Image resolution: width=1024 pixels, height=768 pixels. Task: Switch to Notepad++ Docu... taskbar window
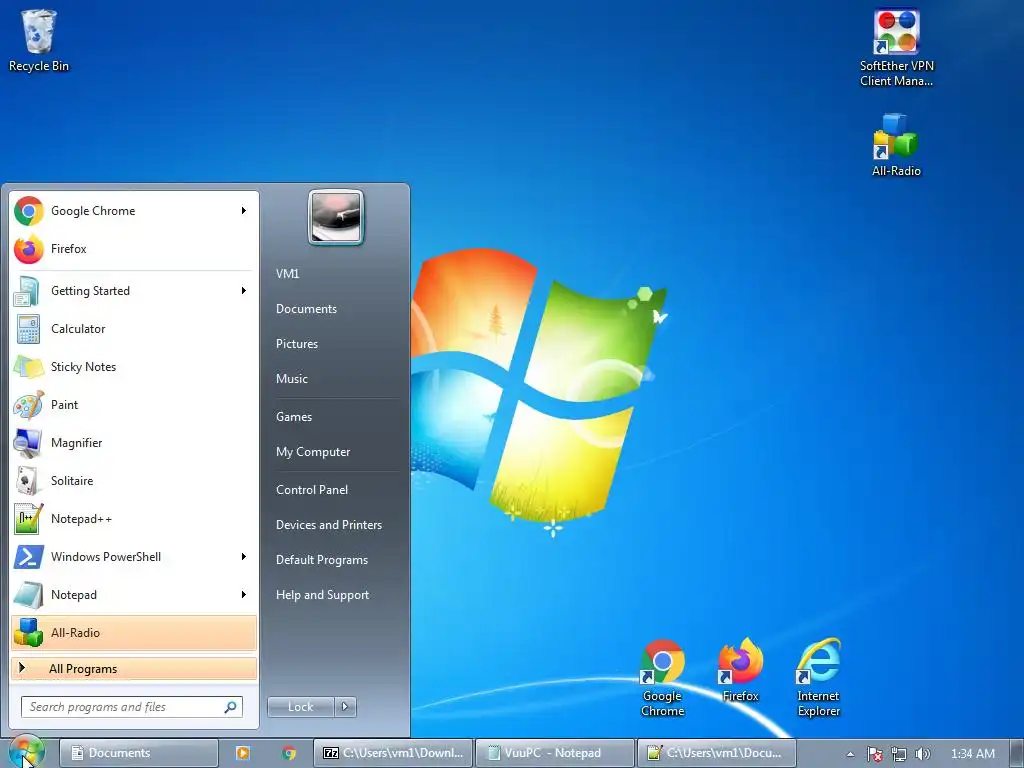tap(716, 753)
